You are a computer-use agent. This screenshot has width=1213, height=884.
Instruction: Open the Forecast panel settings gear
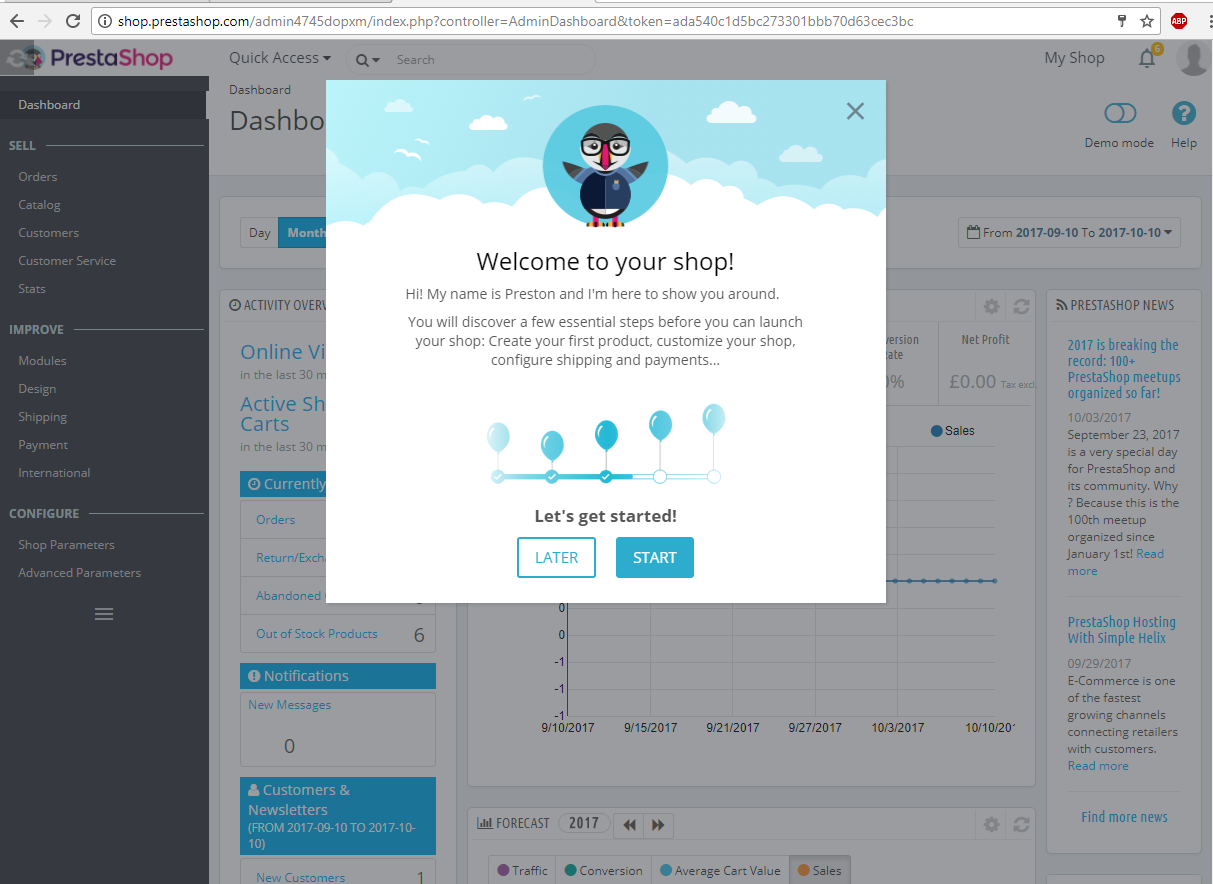click(991, 824)
